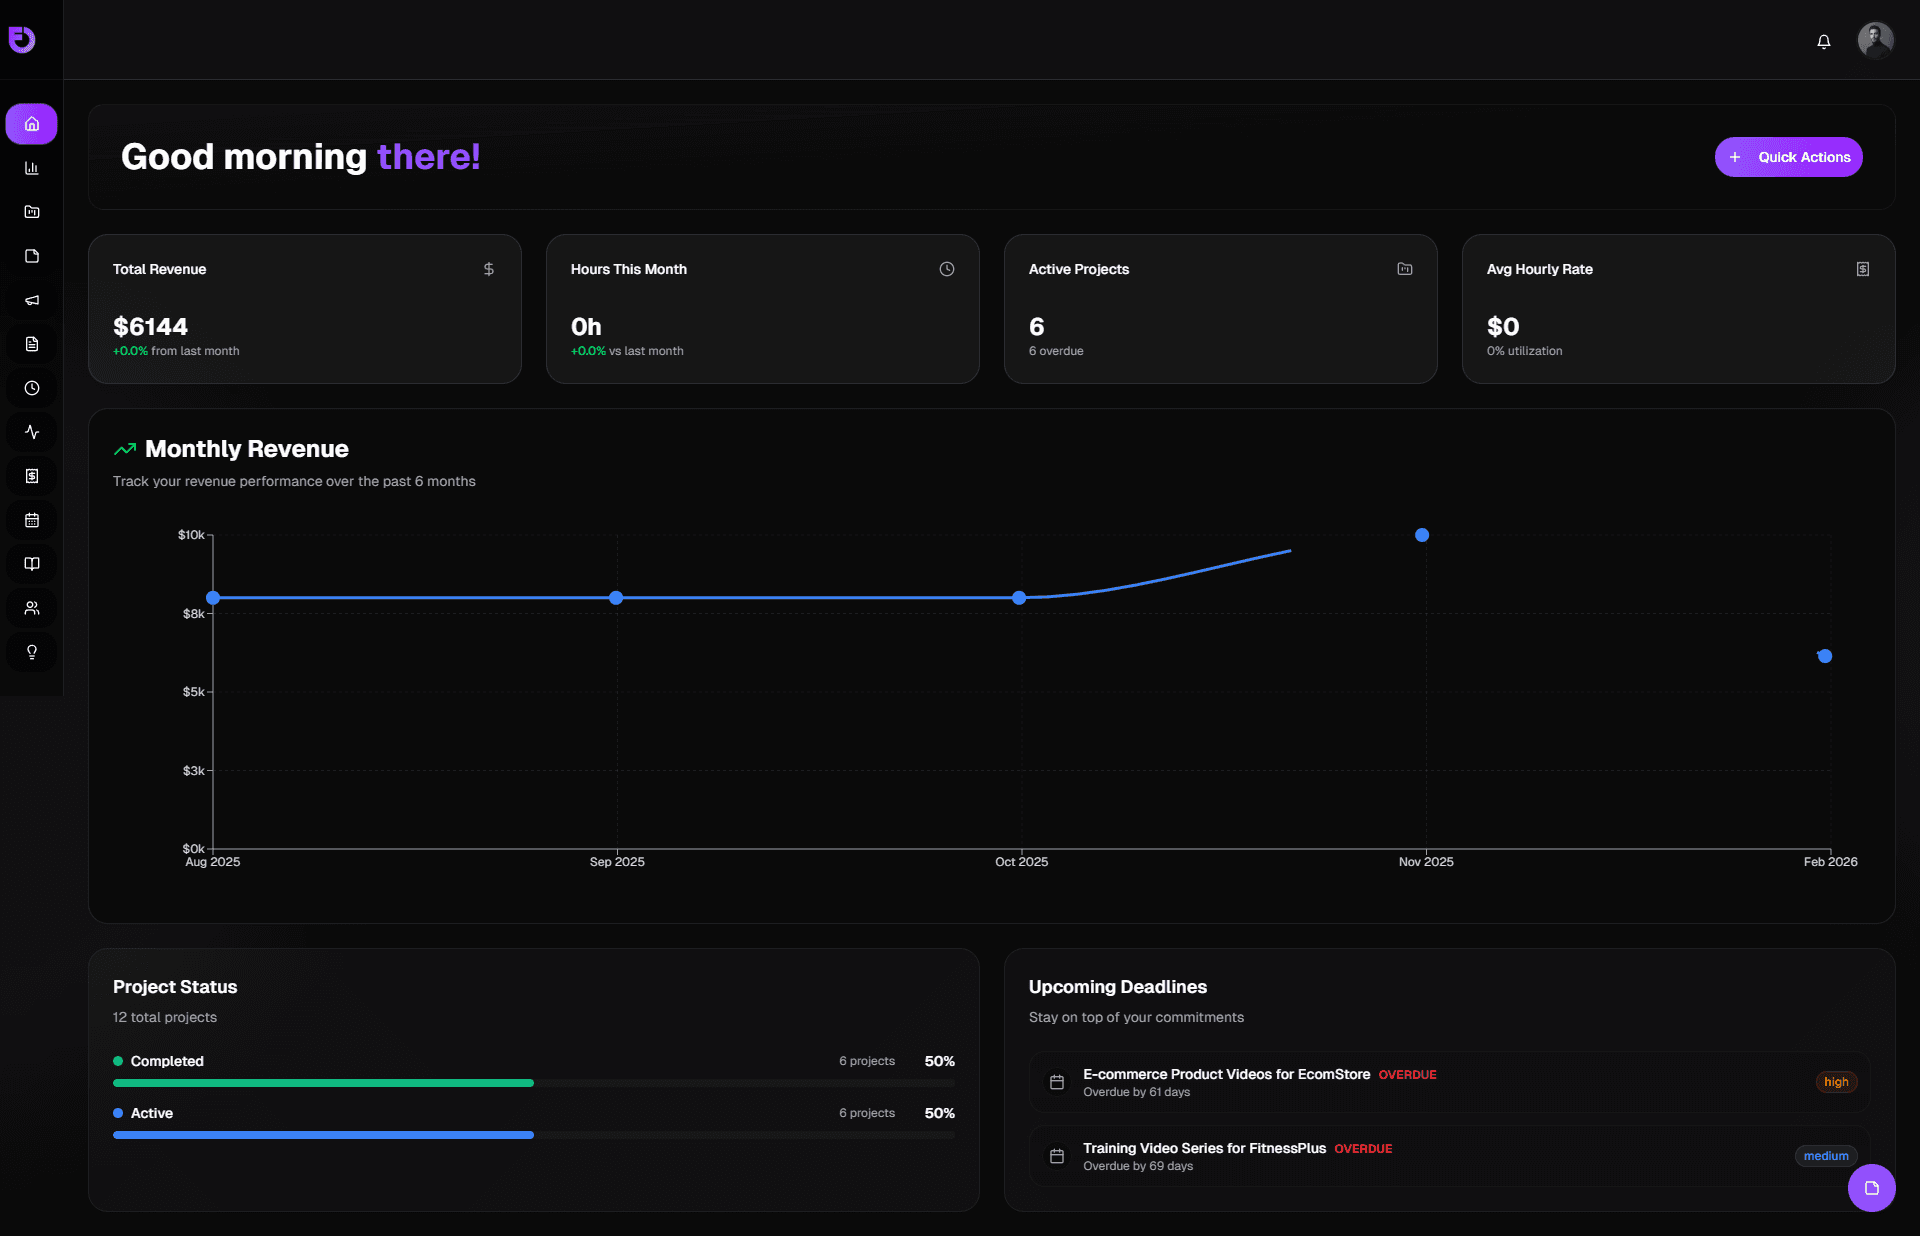Click the Total Revenue card
The height and width of the screenshot is (1236, 1920).
[x=304, y=309]
